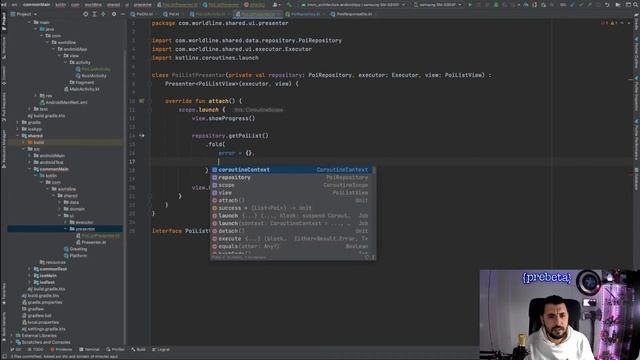Open the Project tool window stripe button
Viewport: 640px width, 360px height.
click(4, 21)
